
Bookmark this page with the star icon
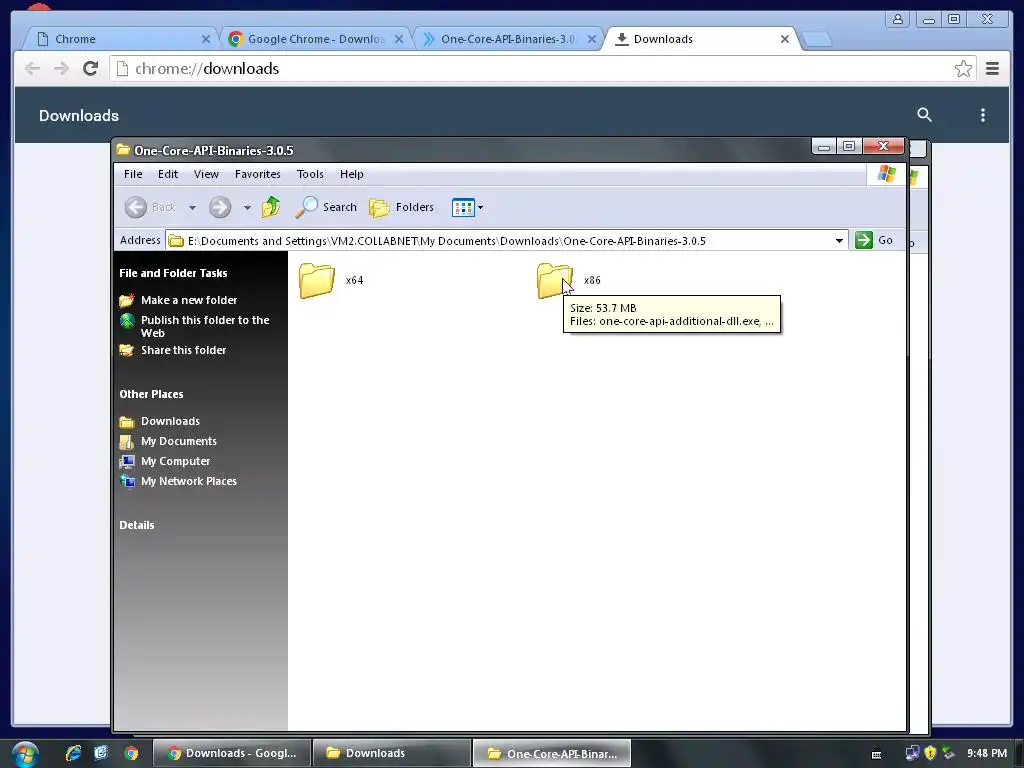[963, 69]
